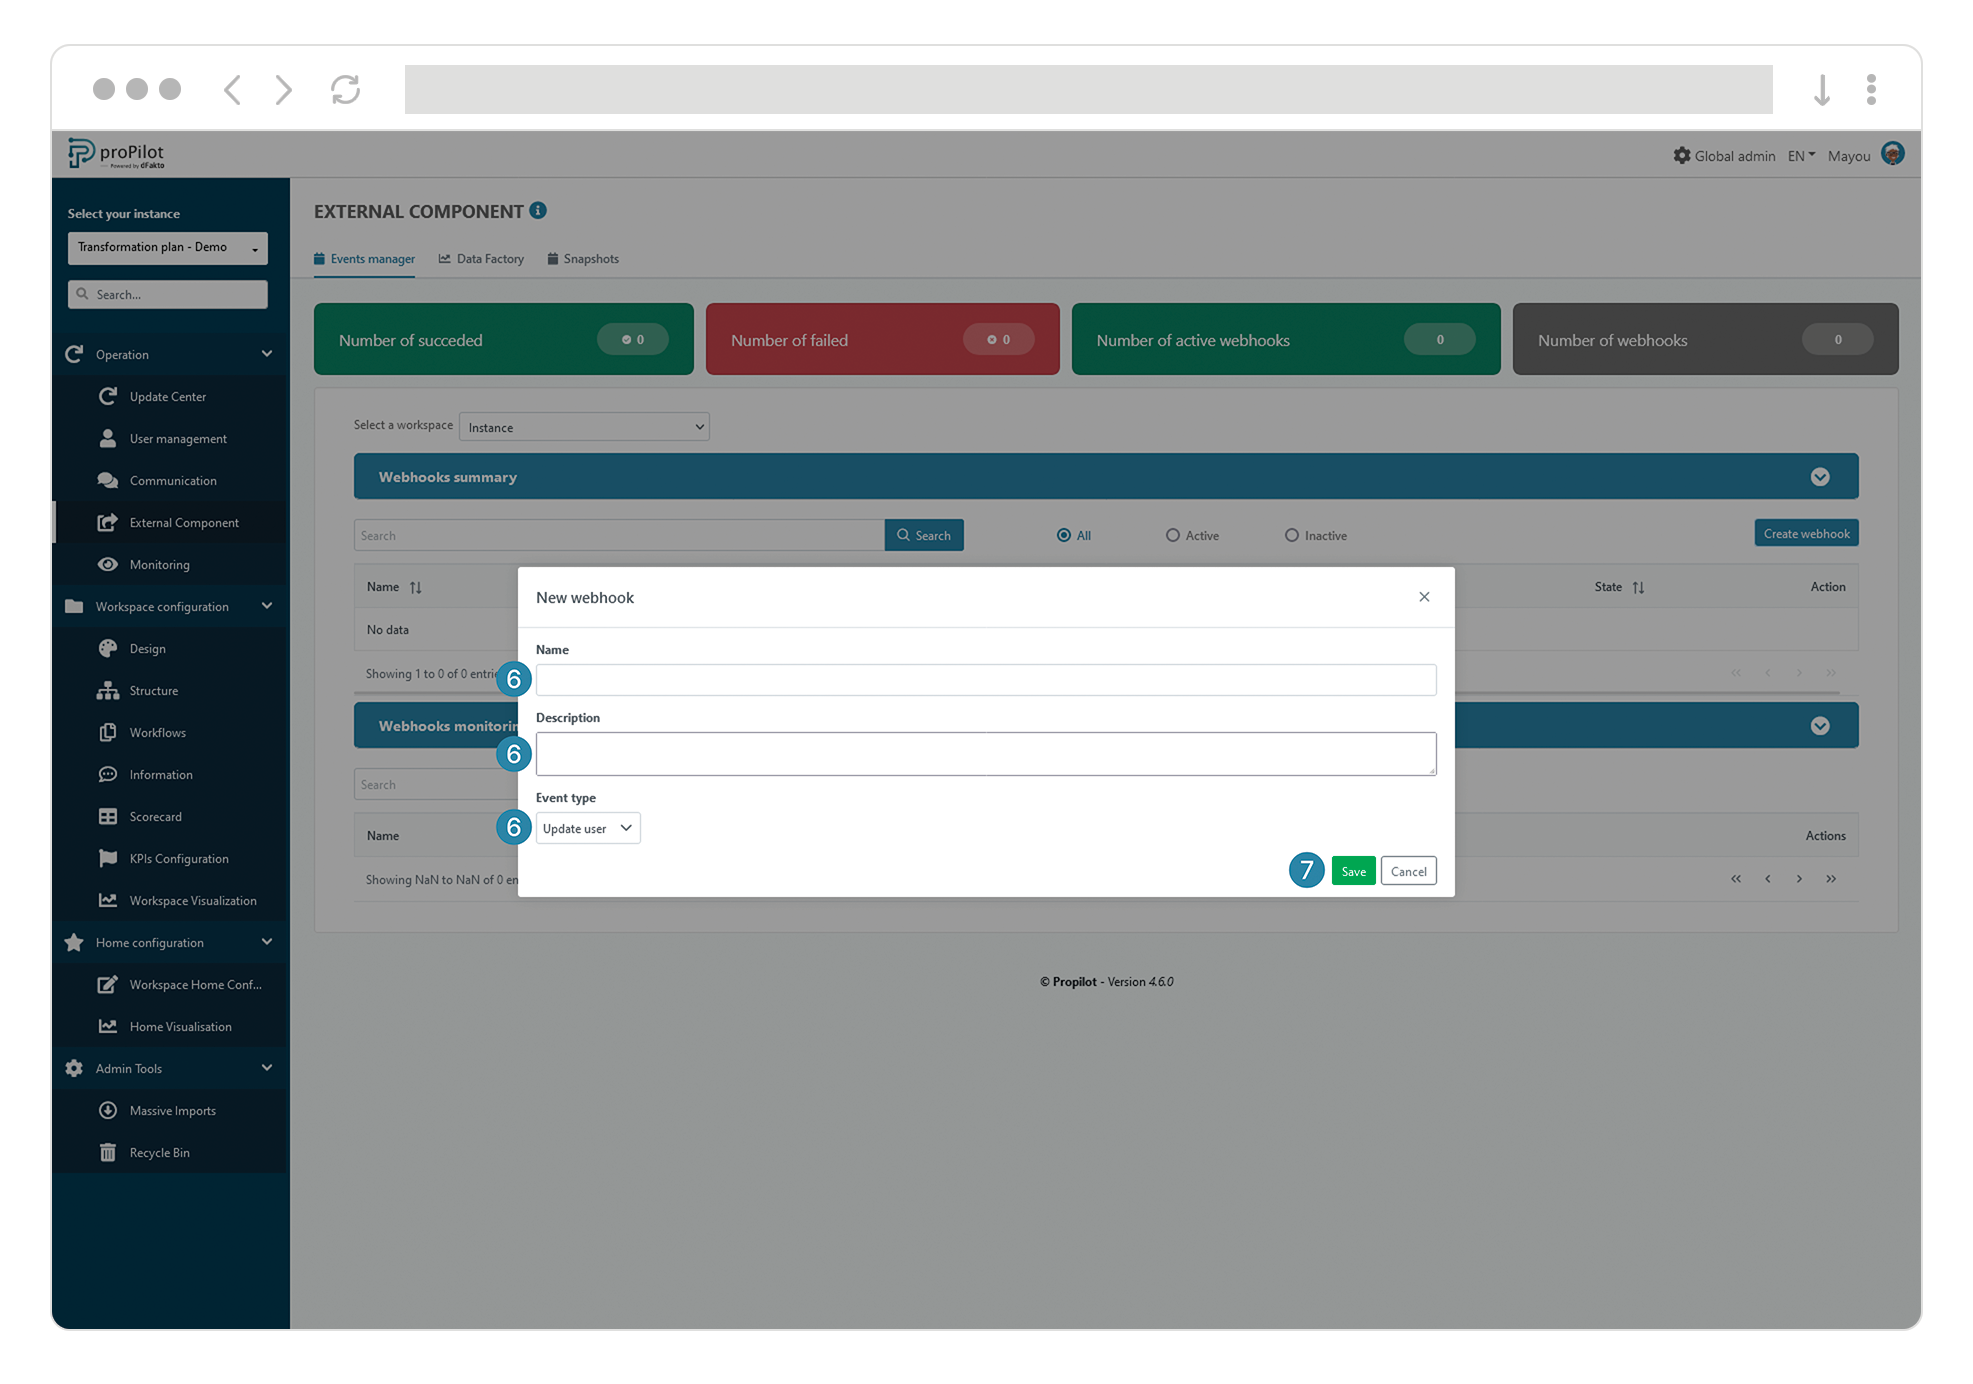The width and height of the screenshot is (1973, 1384).
Task: Click the Recycle Bin trash icon
Action: [108, 1152]
